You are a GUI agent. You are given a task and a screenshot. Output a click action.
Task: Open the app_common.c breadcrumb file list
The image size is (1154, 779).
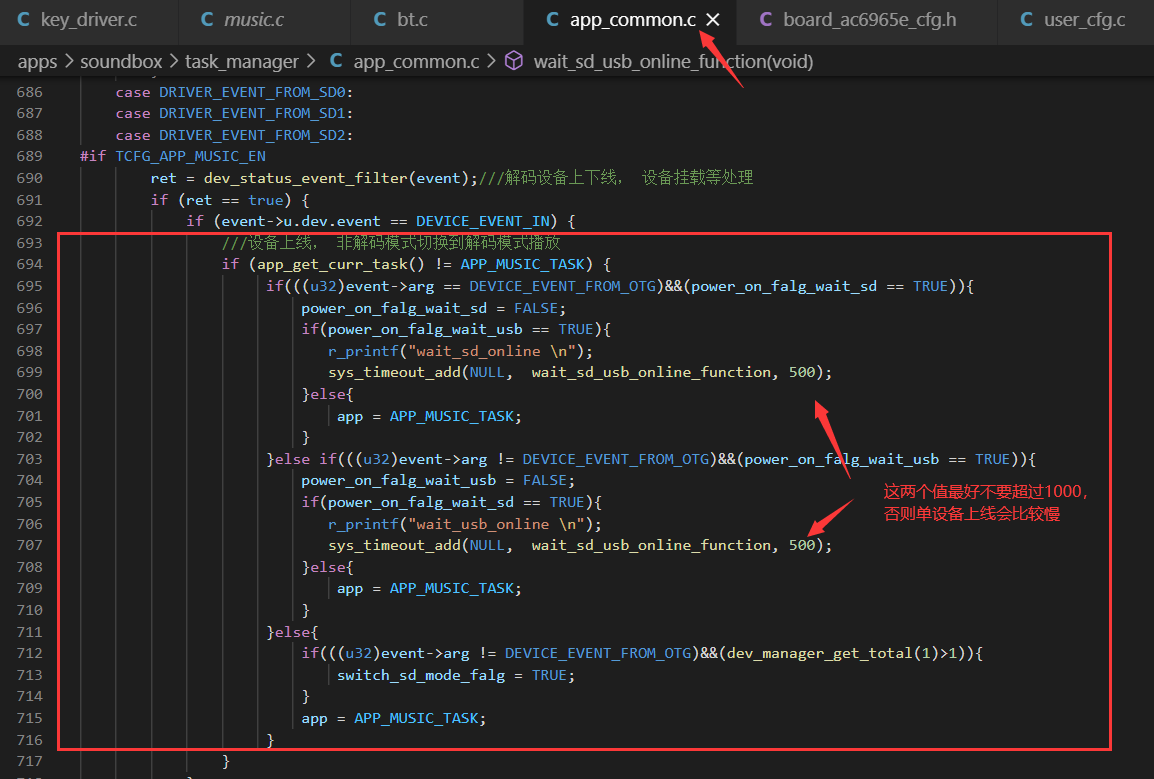tap(417, 62)
